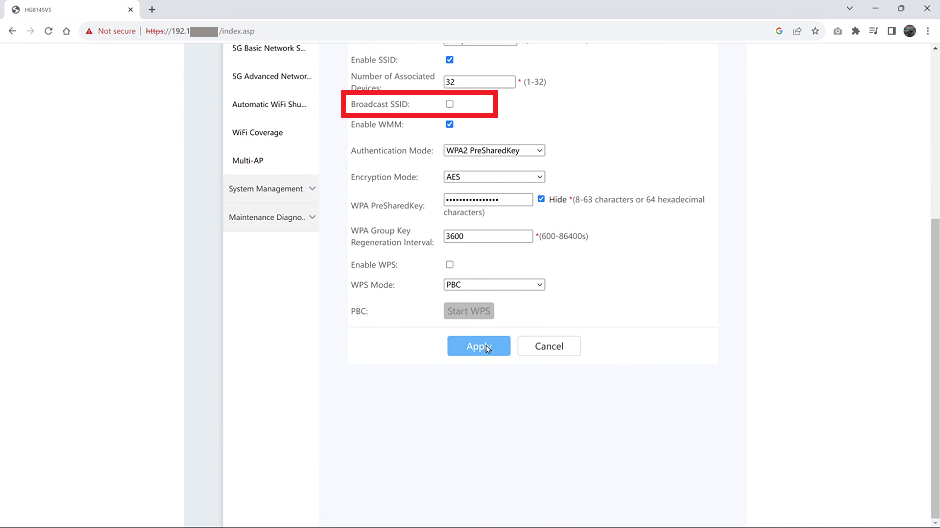Open the WPS Mode dropdown
Screen dimensions: 940x528
(494, 285)
